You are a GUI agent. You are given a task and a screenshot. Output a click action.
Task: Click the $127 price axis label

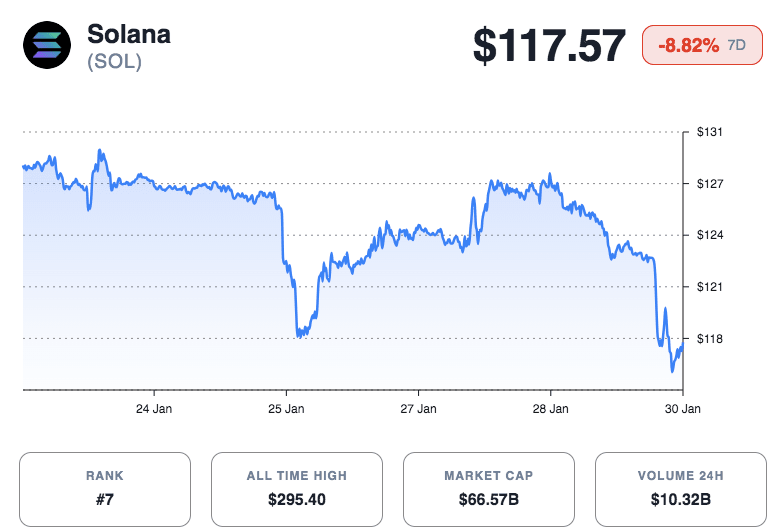(709, 184)
